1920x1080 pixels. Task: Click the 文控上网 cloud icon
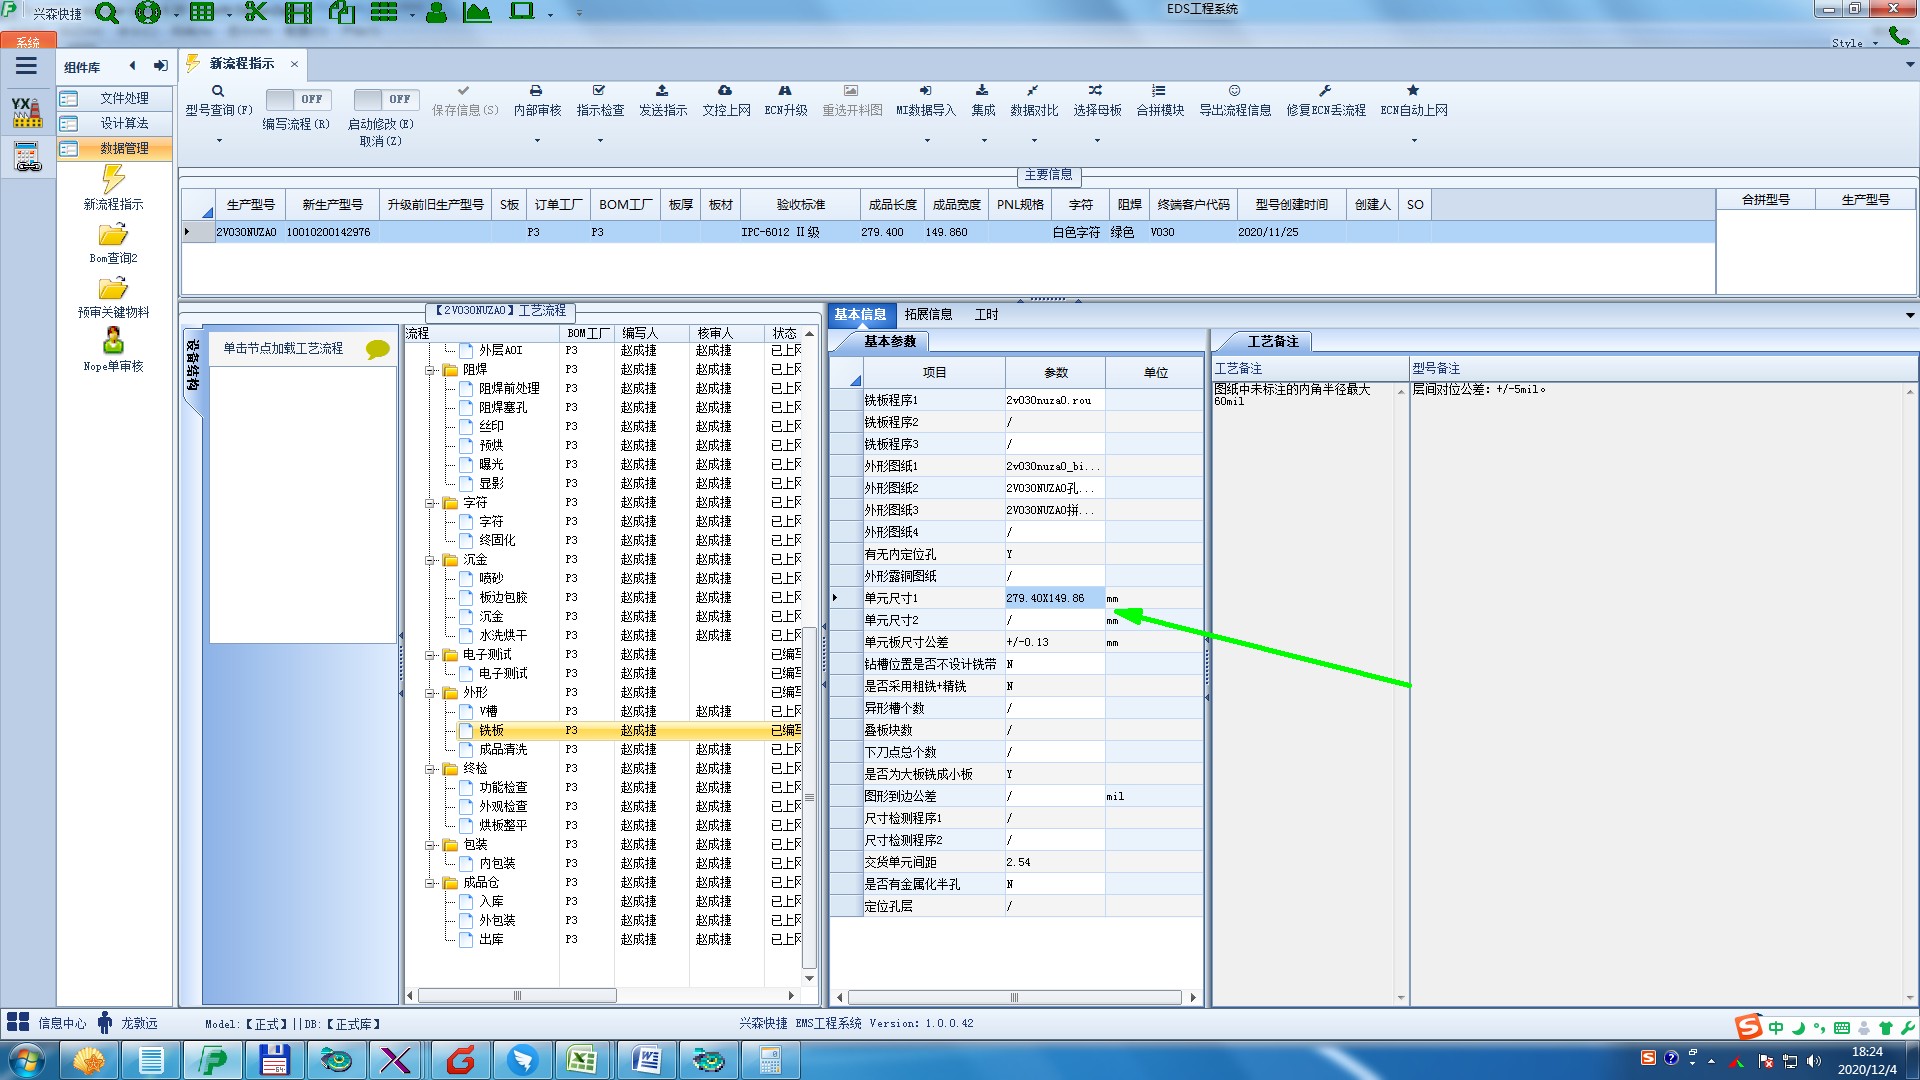725,91
